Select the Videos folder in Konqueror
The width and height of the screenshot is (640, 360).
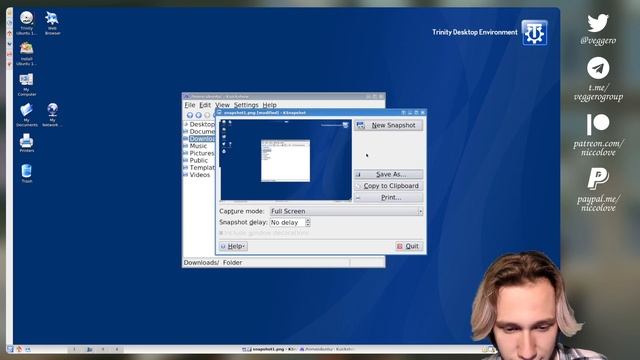pyautogui.click(x=197, y=175)
